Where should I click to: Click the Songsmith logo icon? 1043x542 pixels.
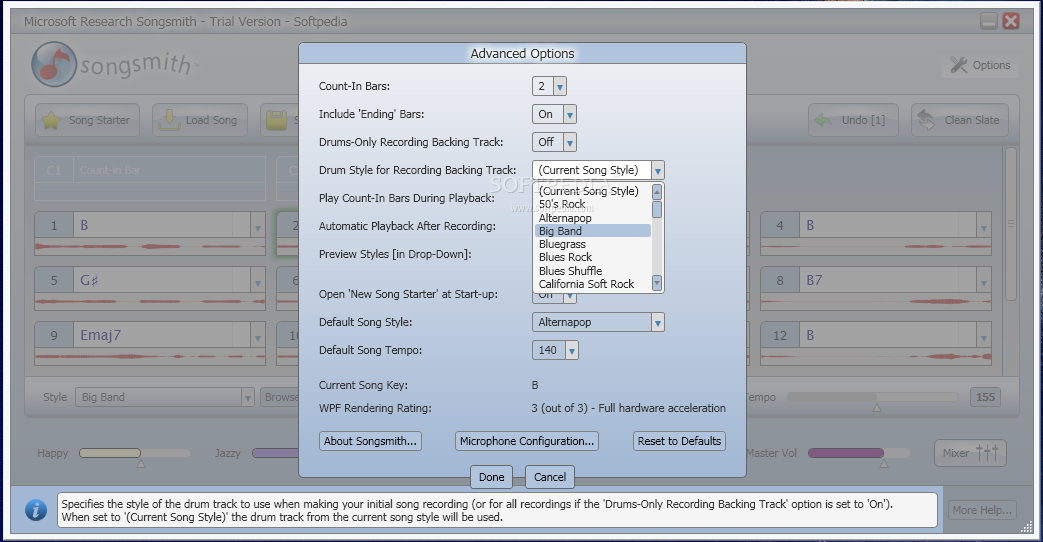(x=55, y=65)
